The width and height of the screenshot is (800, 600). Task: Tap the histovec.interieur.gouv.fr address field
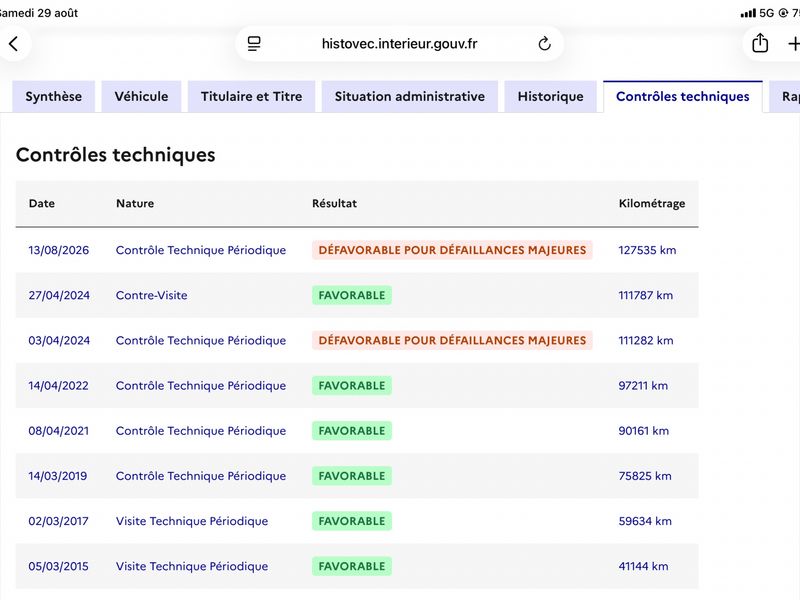(399, 44)
